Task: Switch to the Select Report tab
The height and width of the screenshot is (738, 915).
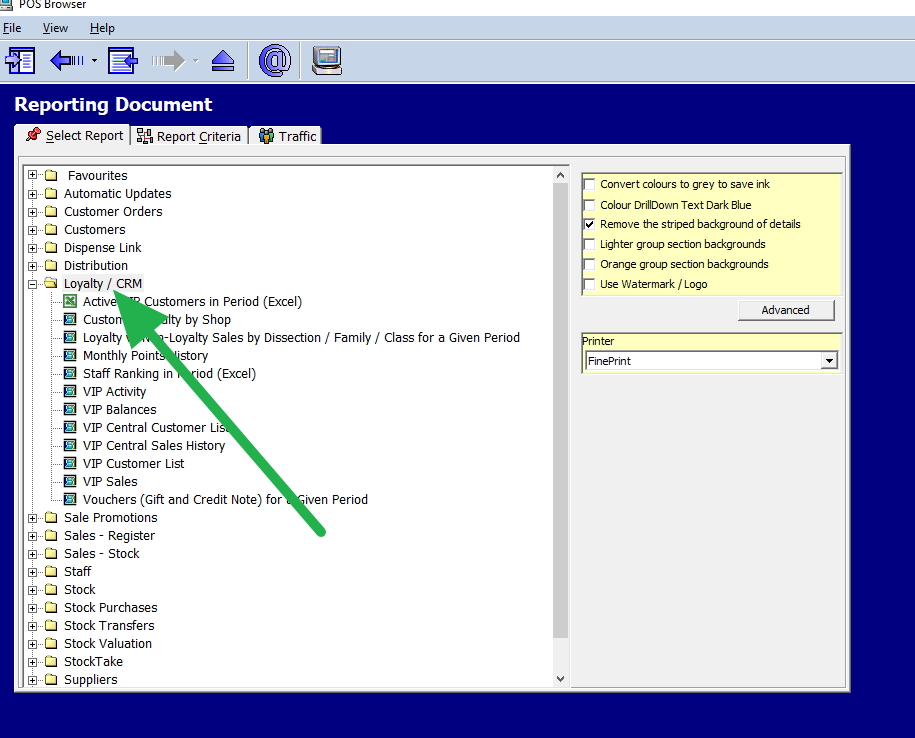Action: [72, 135]
